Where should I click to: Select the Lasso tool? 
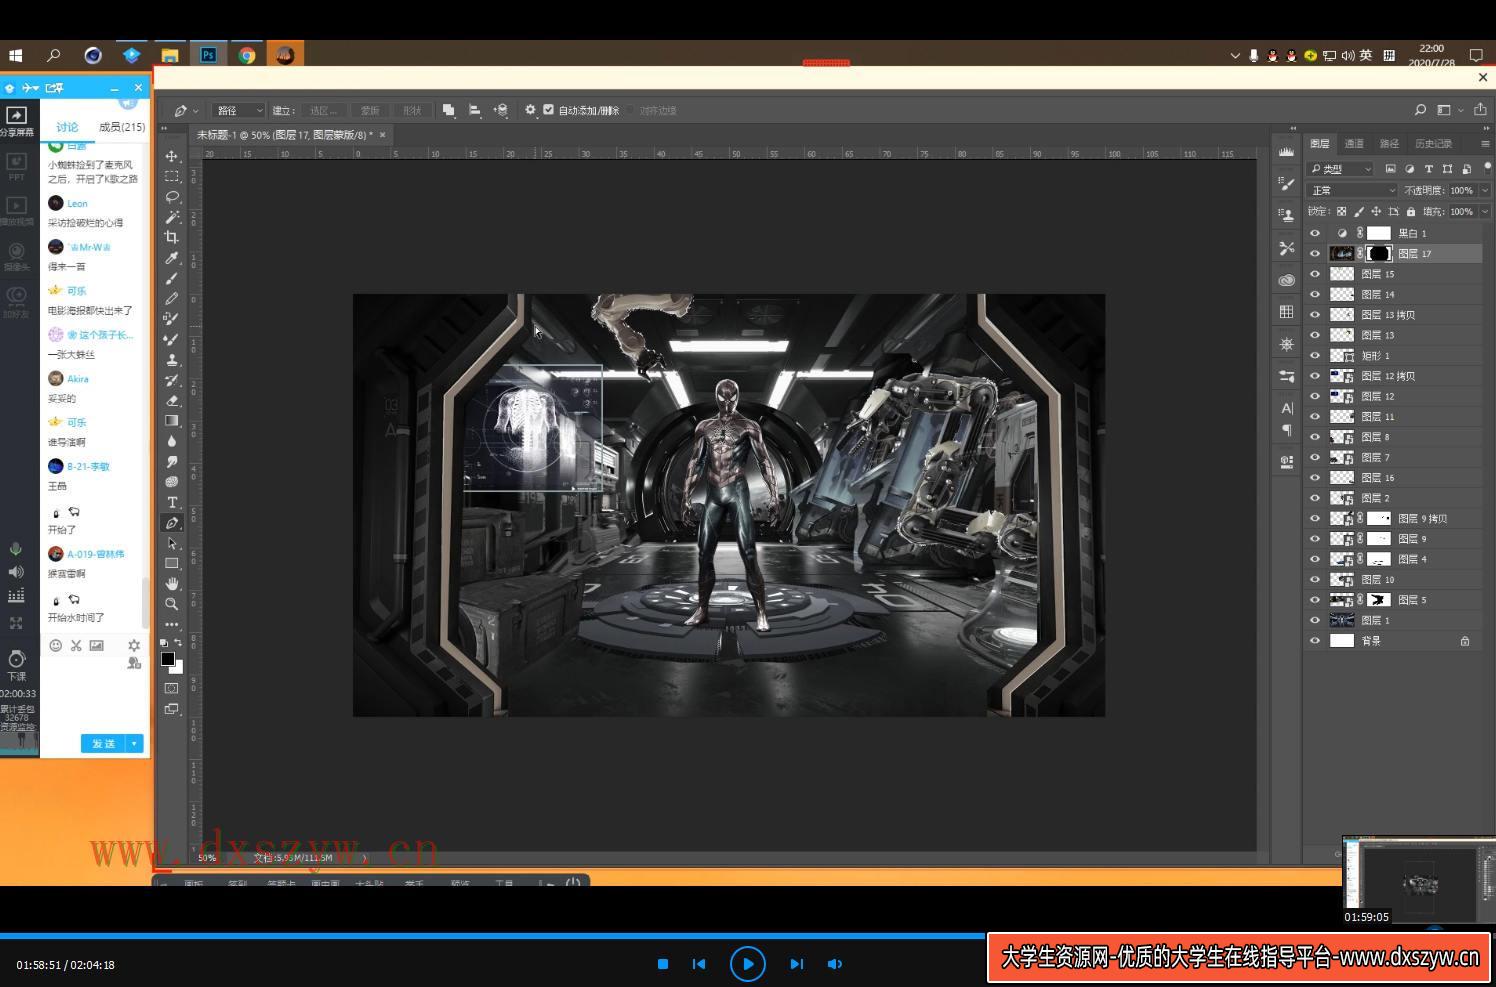[172, 196]
